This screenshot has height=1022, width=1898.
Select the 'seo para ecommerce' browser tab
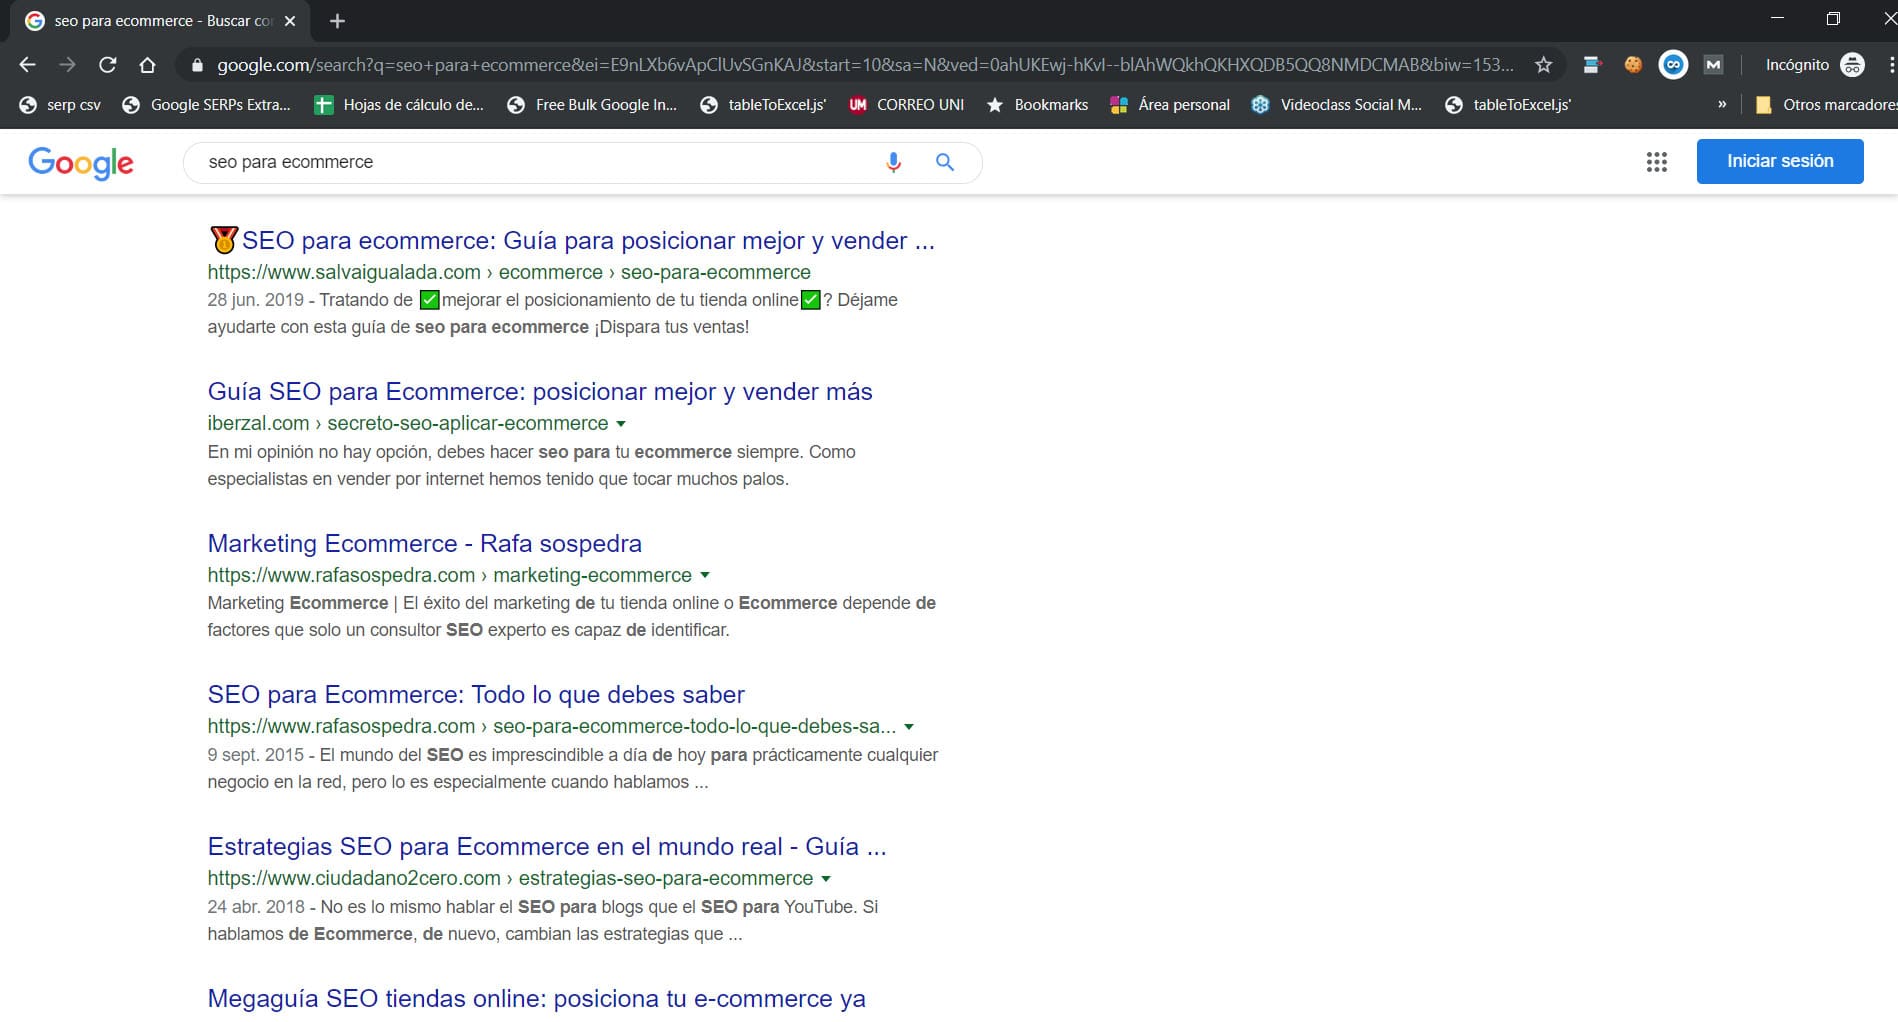(160, 21)
